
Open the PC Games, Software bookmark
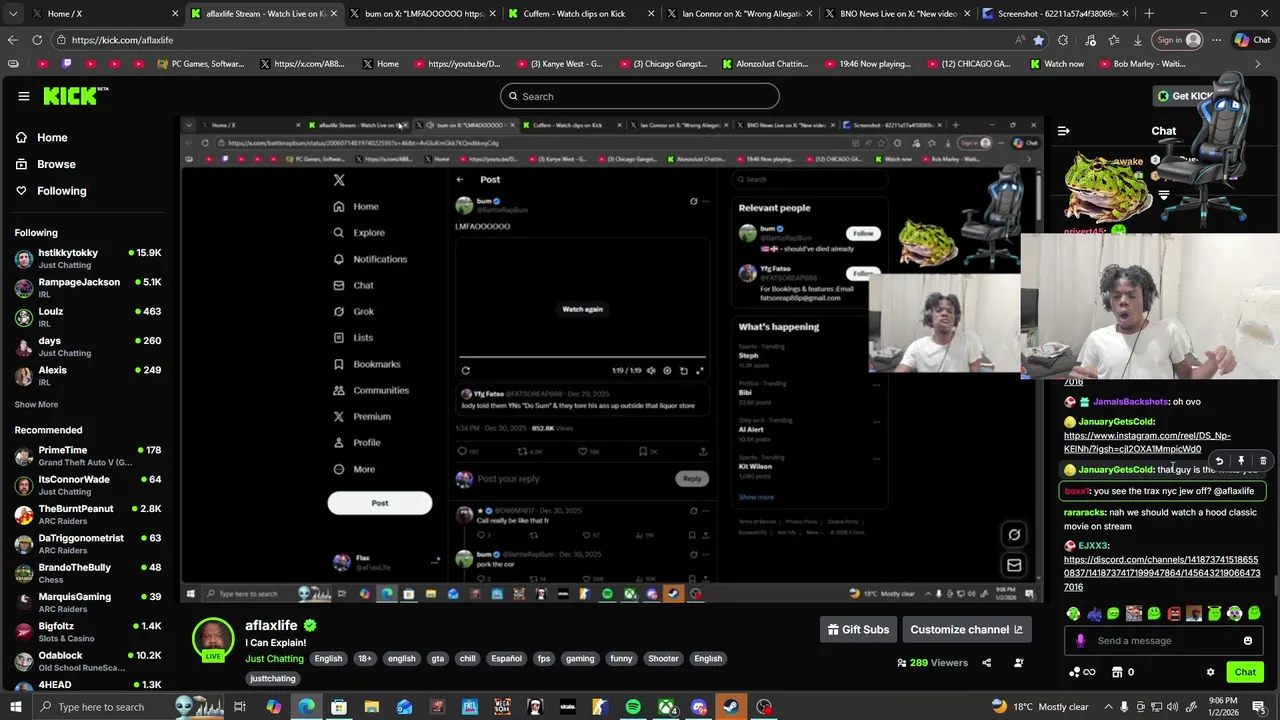pos(201,64)
